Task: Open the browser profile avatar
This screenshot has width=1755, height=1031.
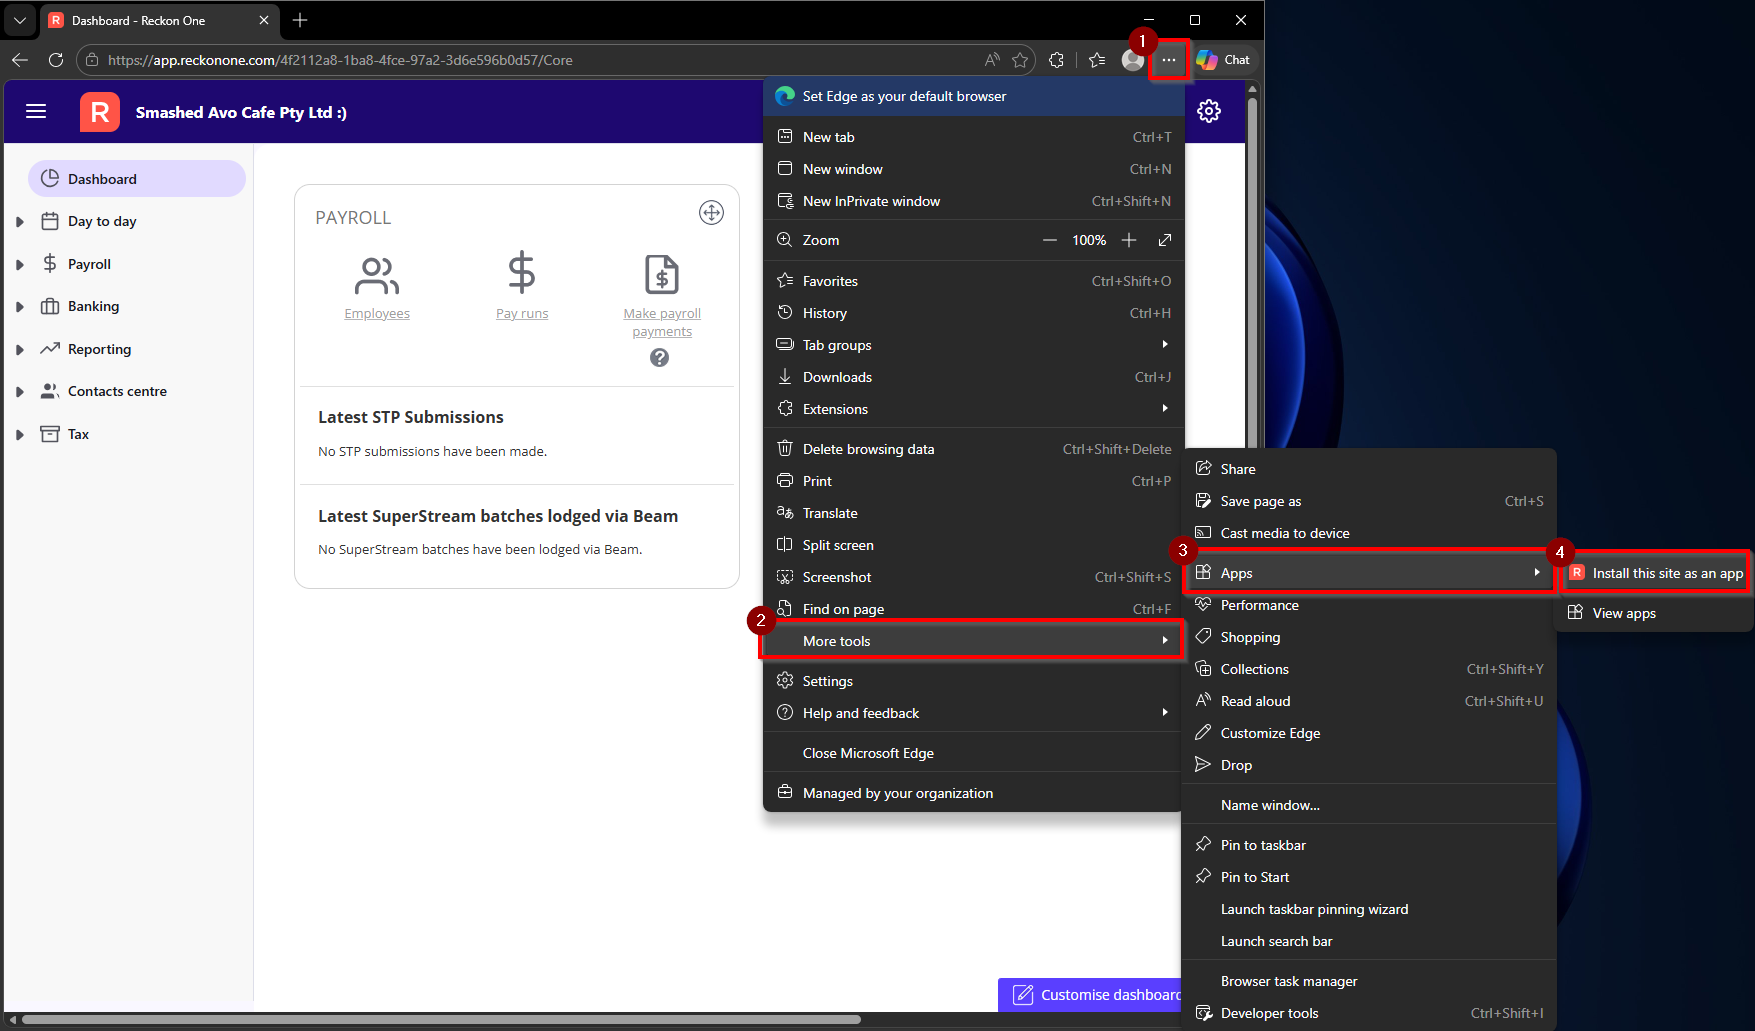Action: [x=1133, y=60]
